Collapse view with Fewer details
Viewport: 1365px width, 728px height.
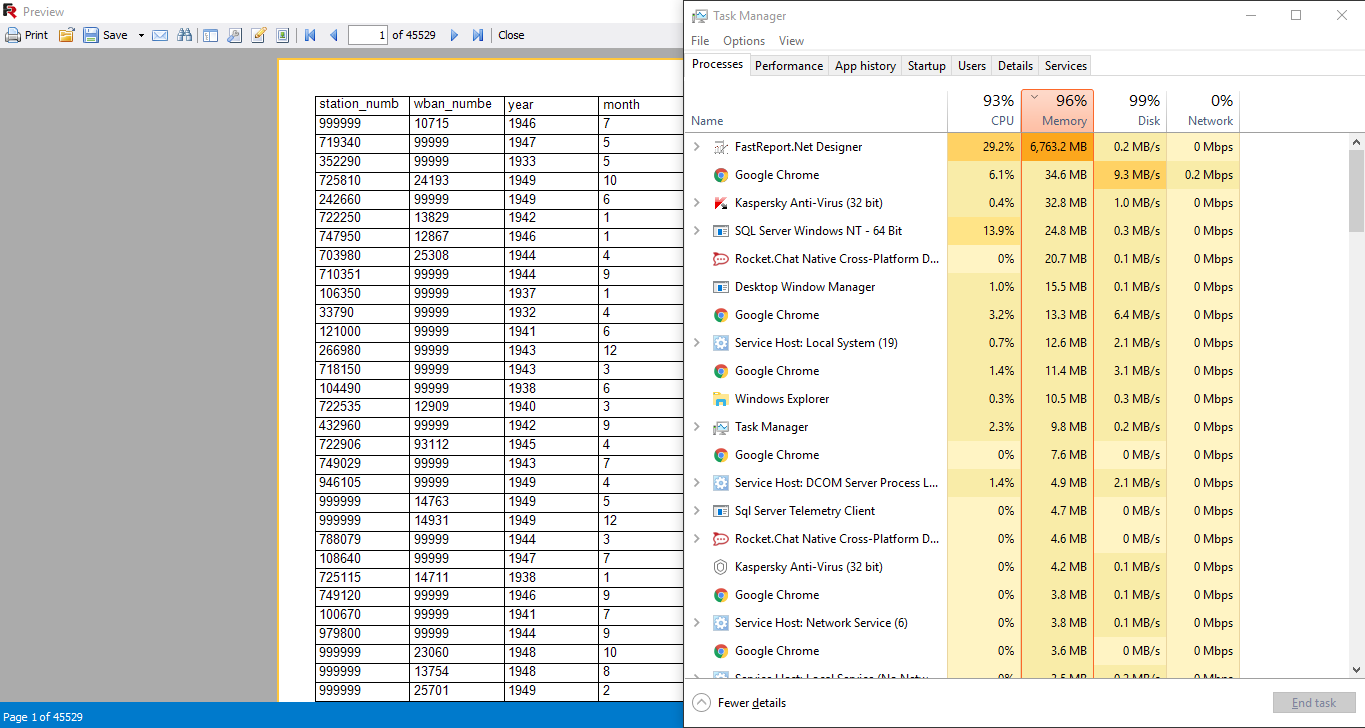[x=739, y=703]
